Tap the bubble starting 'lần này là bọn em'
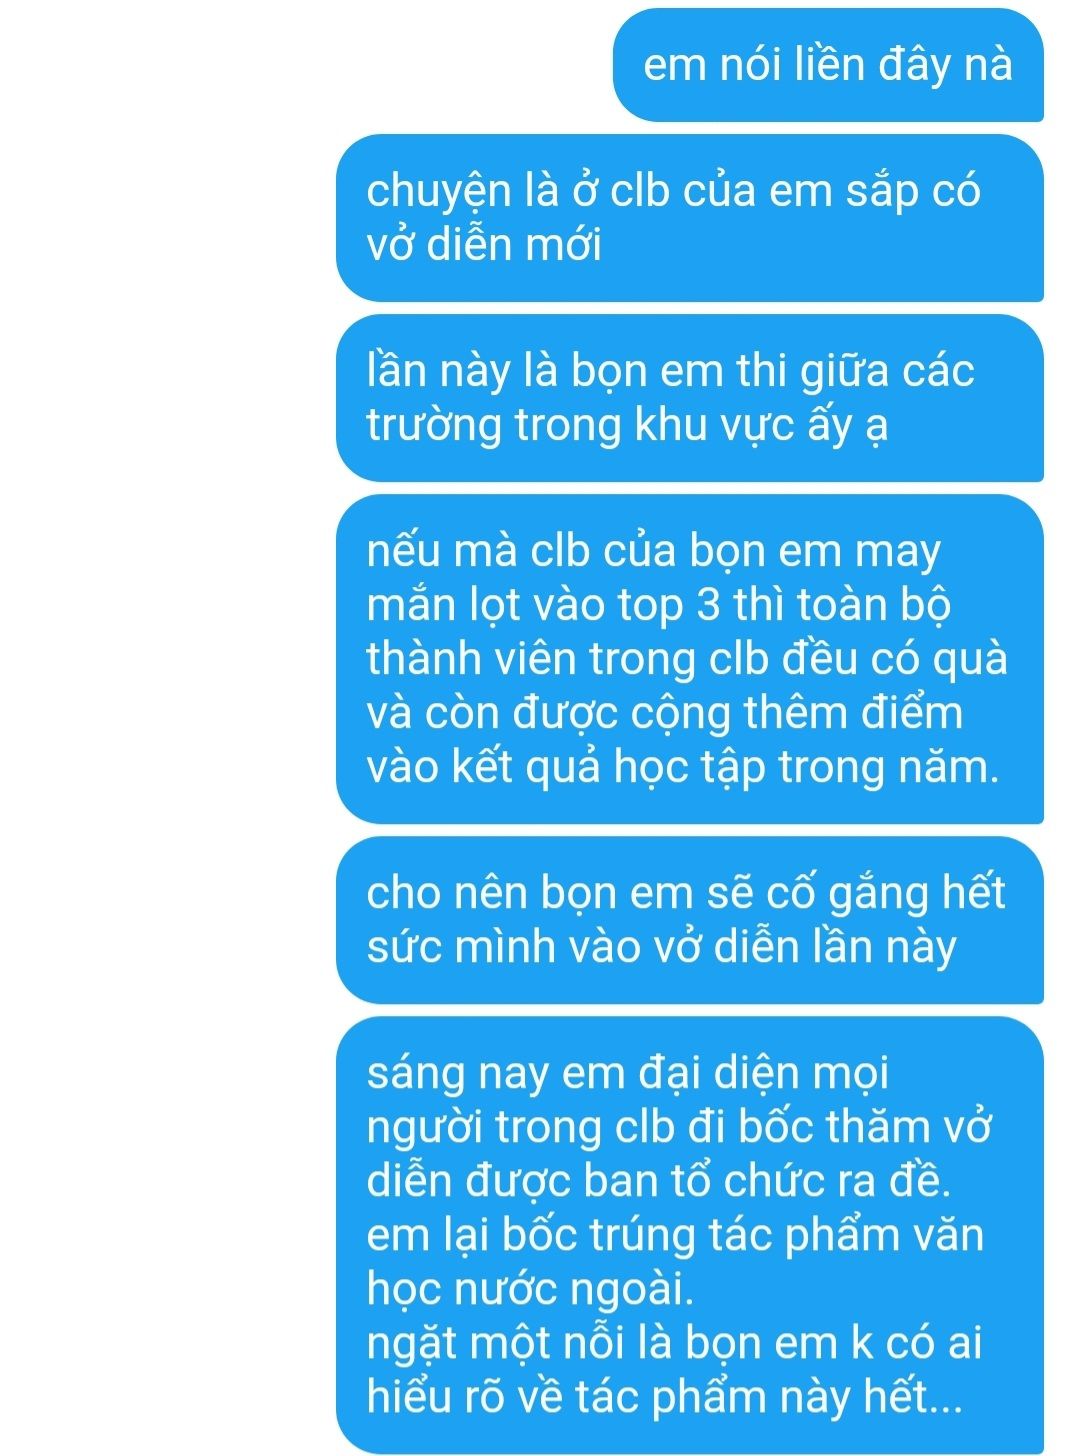 click(690, 398)
